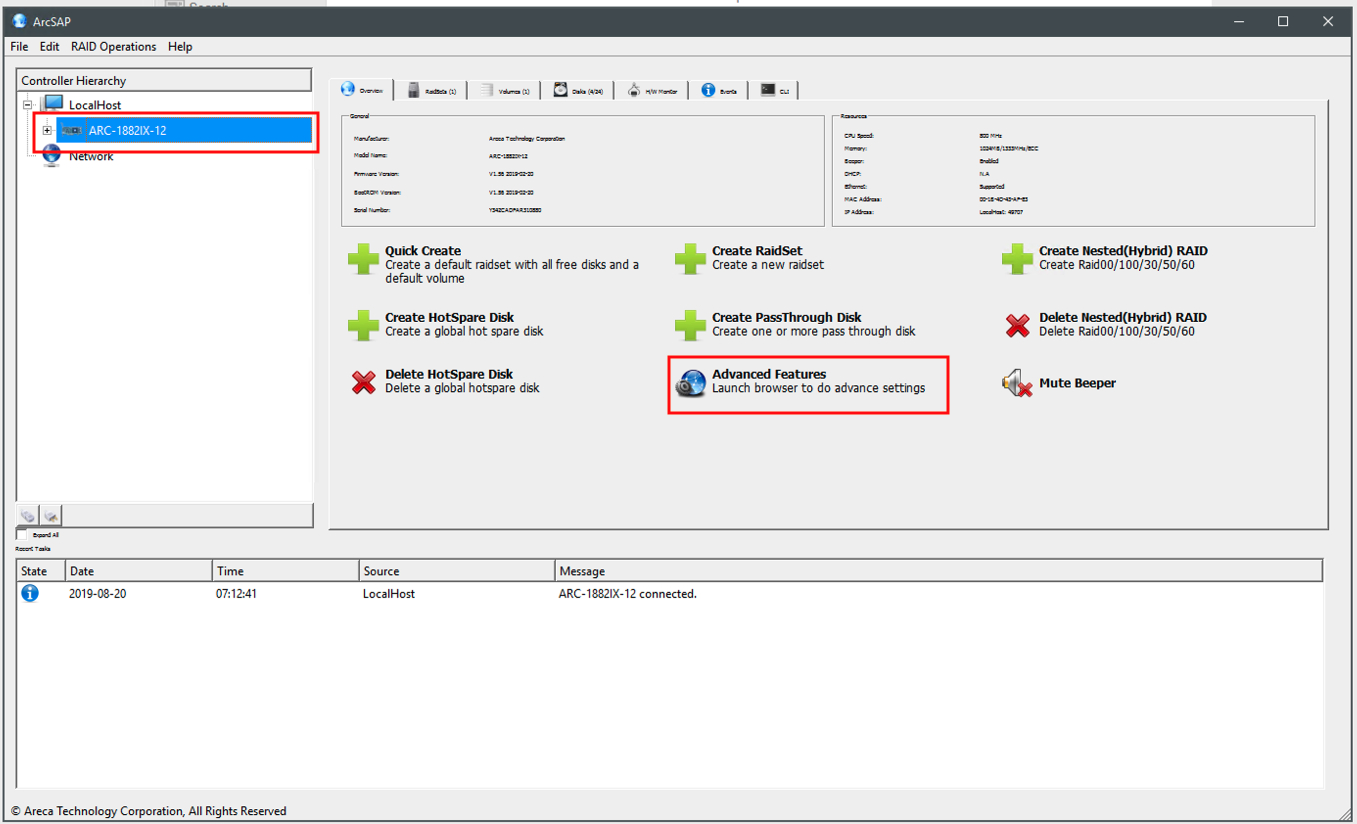Open the H/W Monitor tab

click(652, 91)
